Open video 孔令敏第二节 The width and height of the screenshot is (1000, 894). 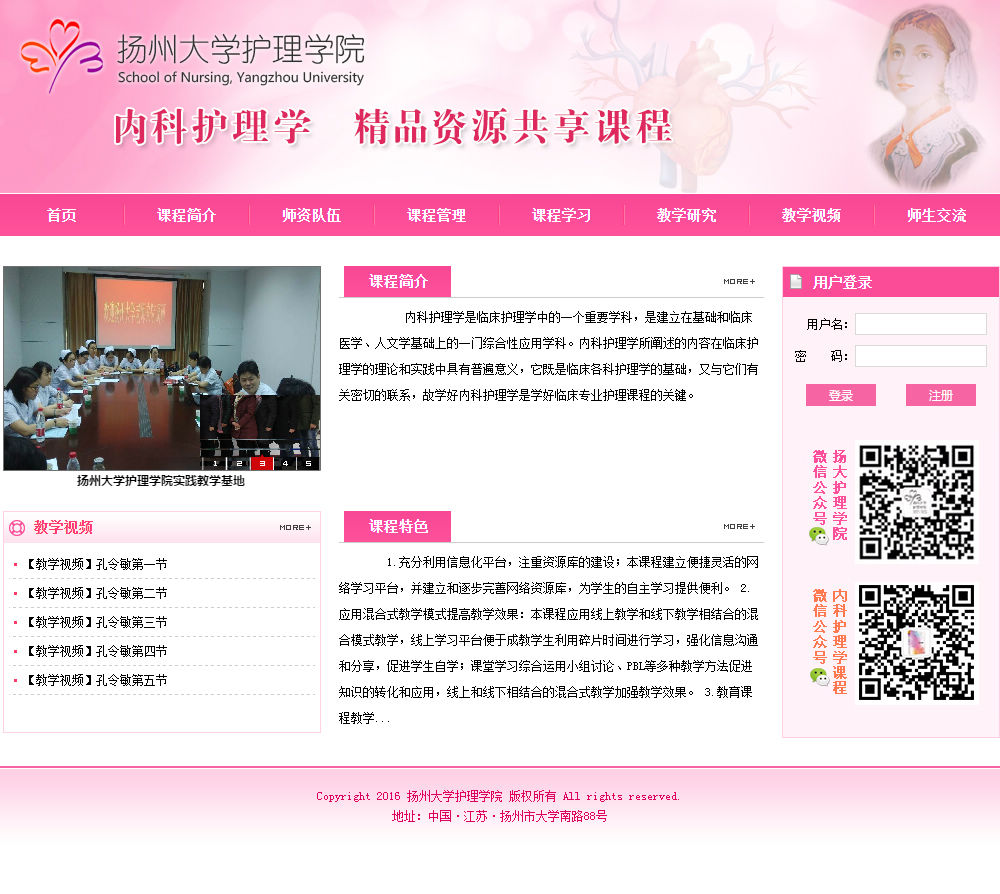[97, 593]
